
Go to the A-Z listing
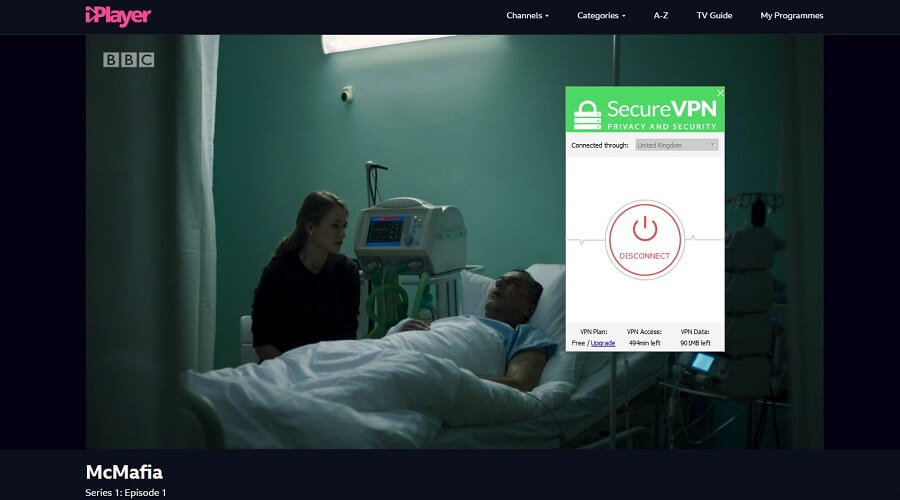pyautogui.click(x=661, y=15)
